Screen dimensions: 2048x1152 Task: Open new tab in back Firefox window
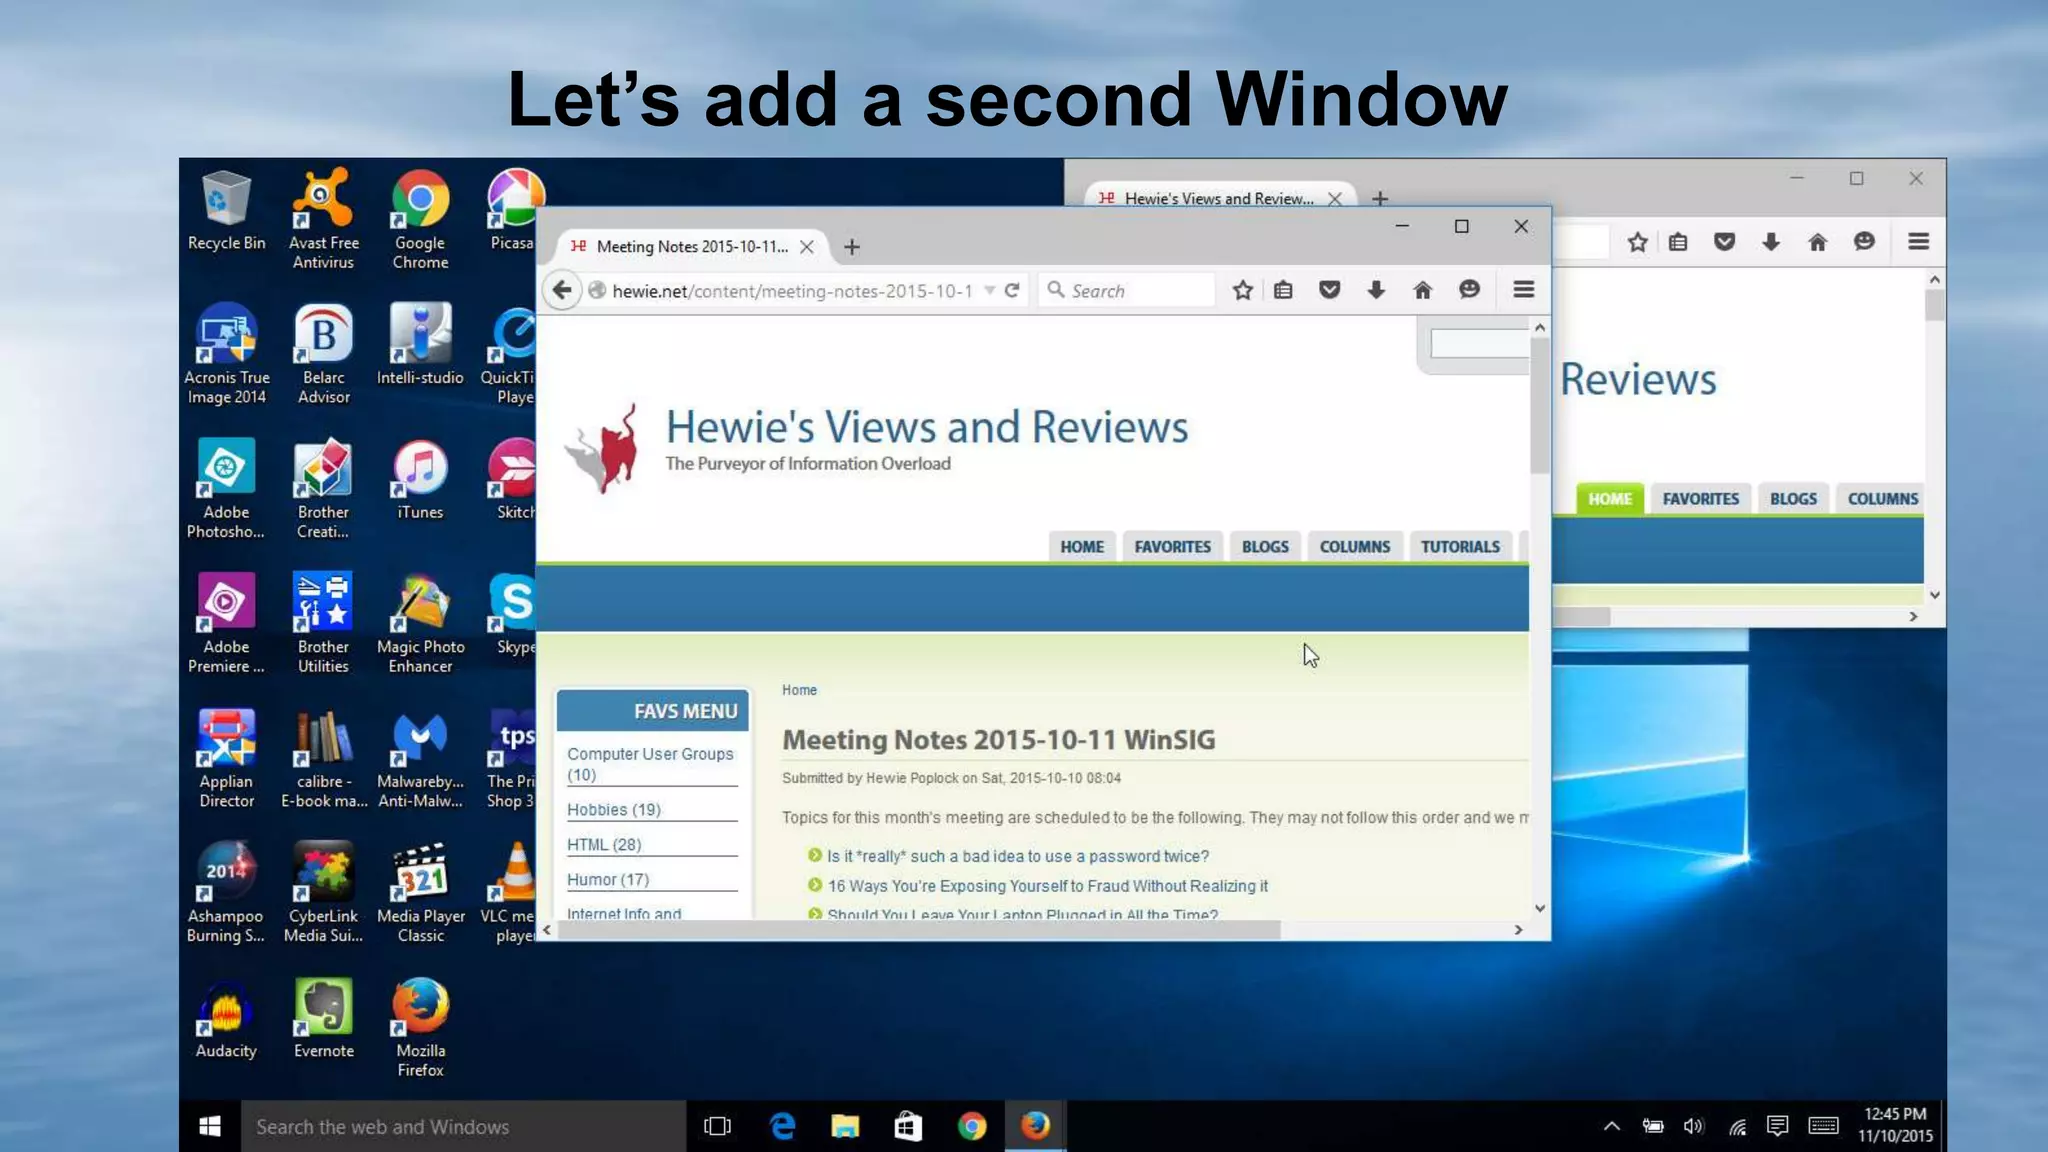(1380, 199)
